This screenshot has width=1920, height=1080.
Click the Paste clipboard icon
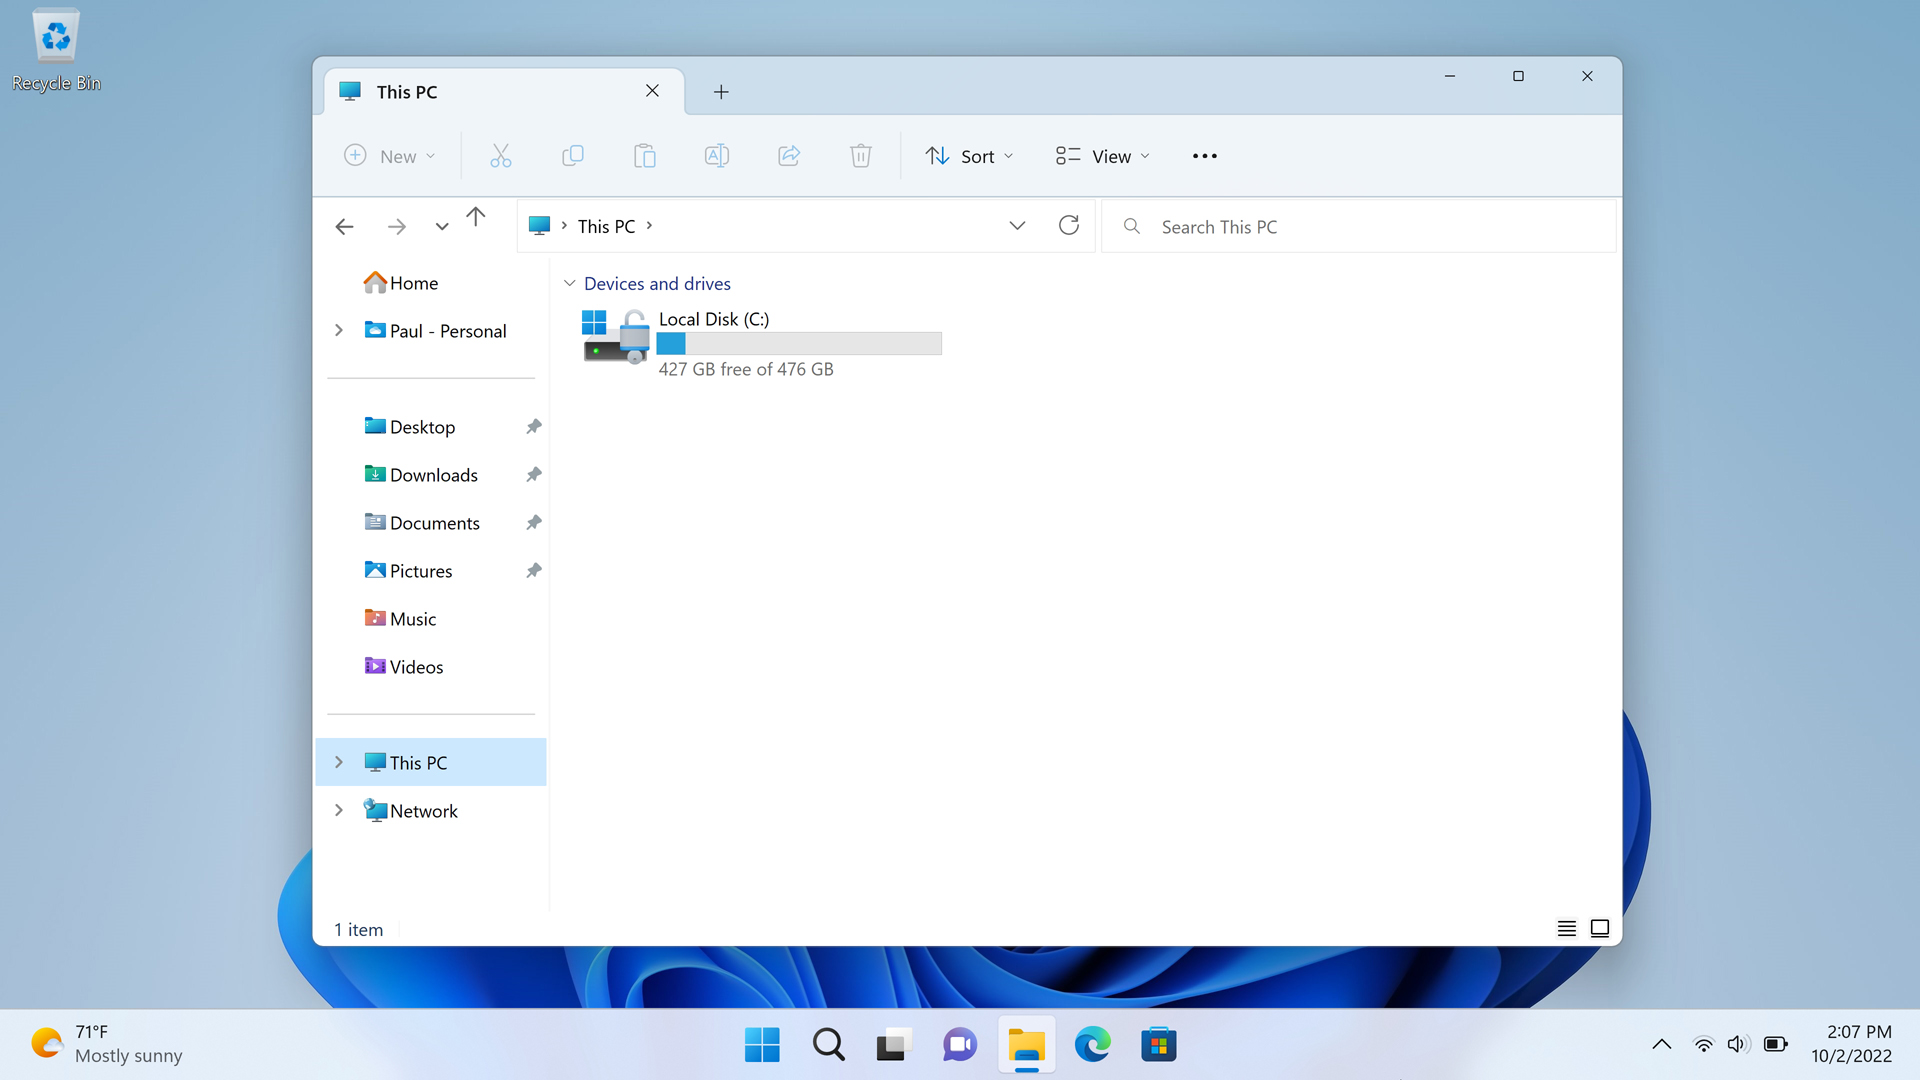point(645,156)
